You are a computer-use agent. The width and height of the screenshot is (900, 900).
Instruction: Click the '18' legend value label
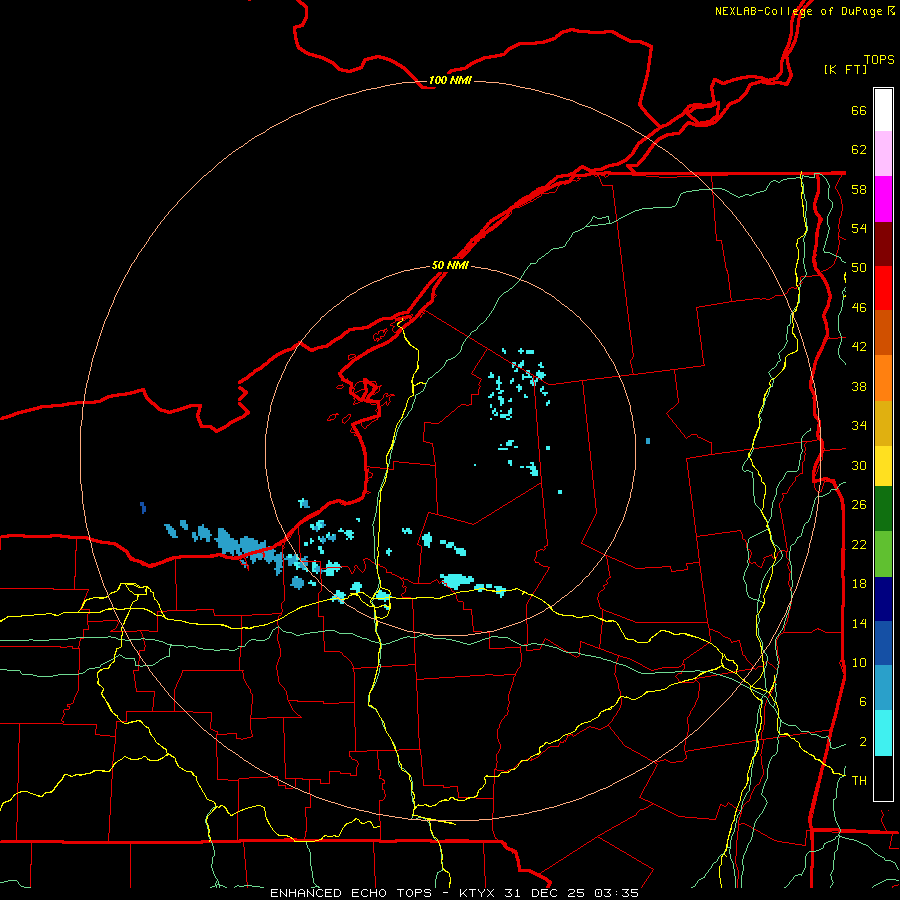(x=859, y=584)
